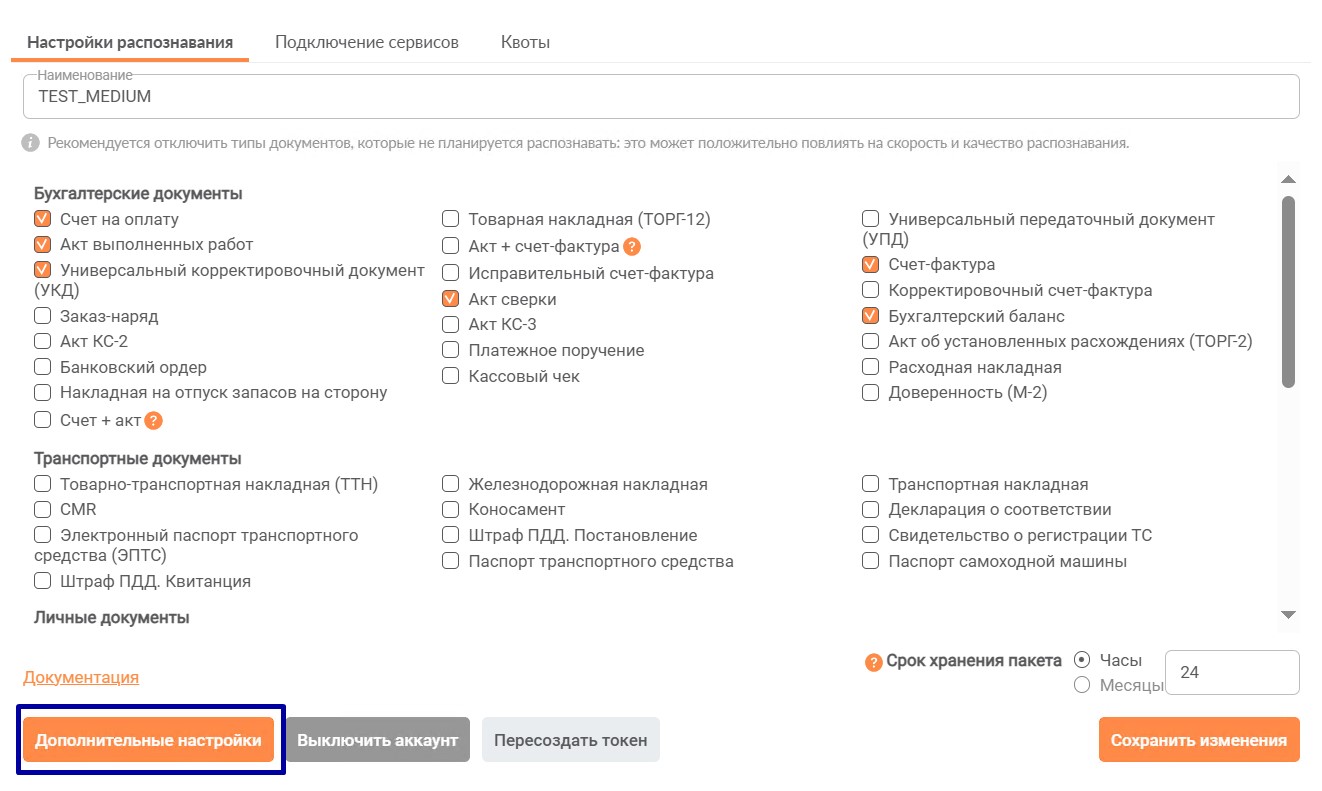The width and height of the screenshot is (1322, 791).
Task: Click the info icon before recommendation text
Action: pos(31,143)
